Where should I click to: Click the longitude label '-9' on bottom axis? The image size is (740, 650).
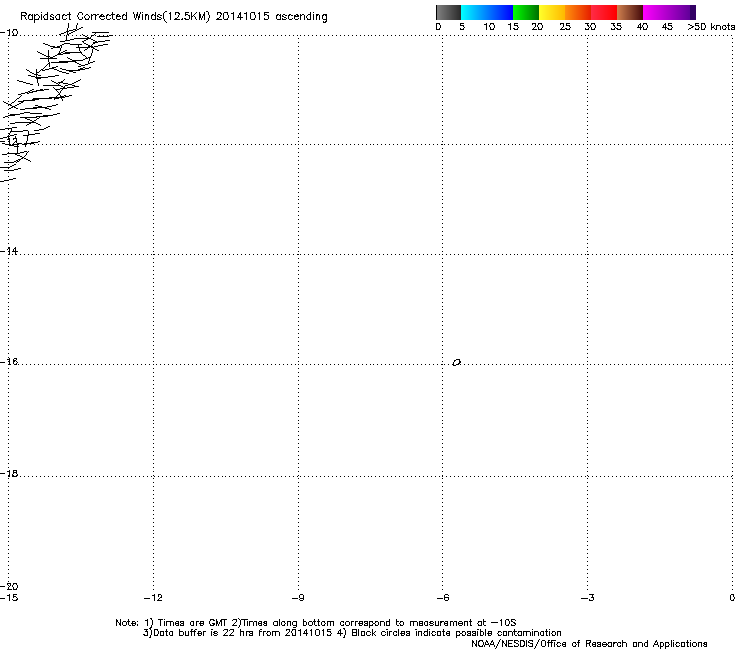pyautogui.click(x=298, y=598)
